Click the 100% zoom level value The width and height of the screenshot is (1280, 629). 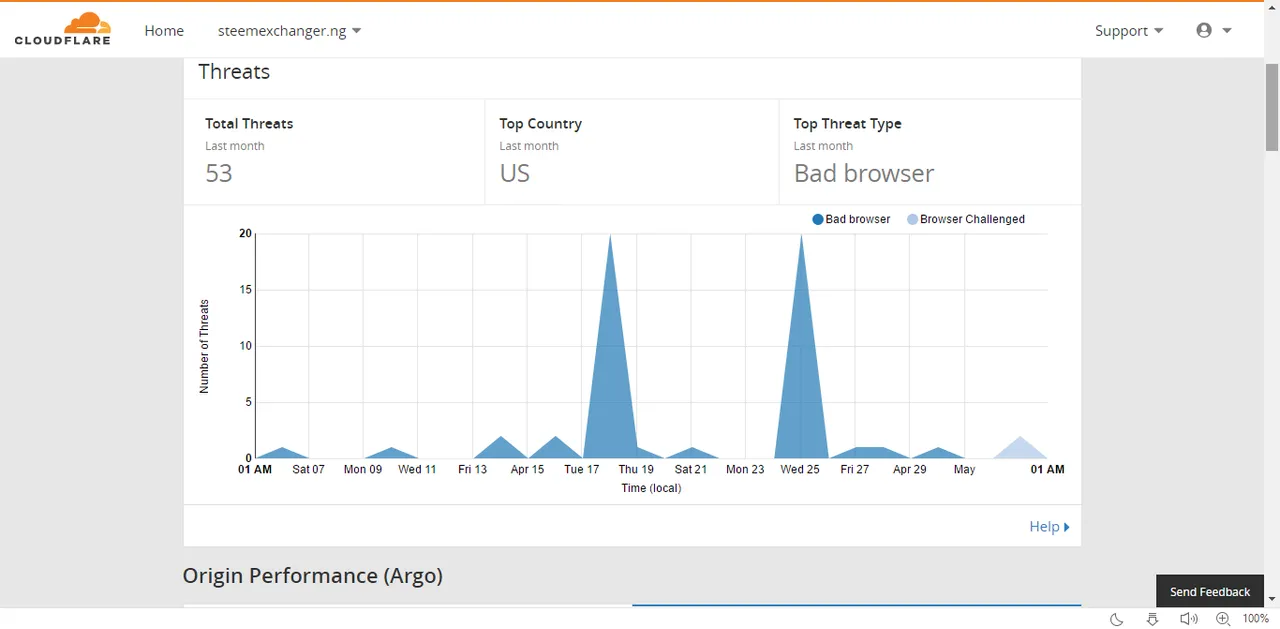(1255, 619)
